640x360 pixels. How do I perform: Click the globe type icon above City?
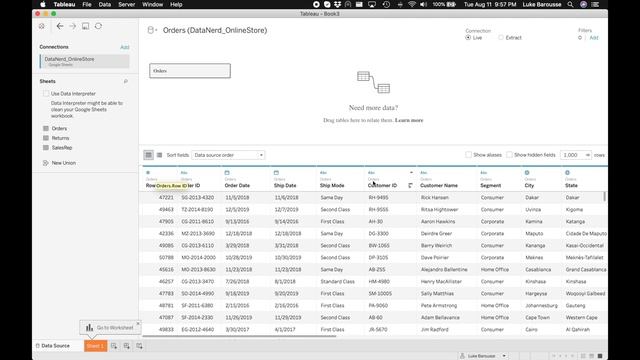527,173
